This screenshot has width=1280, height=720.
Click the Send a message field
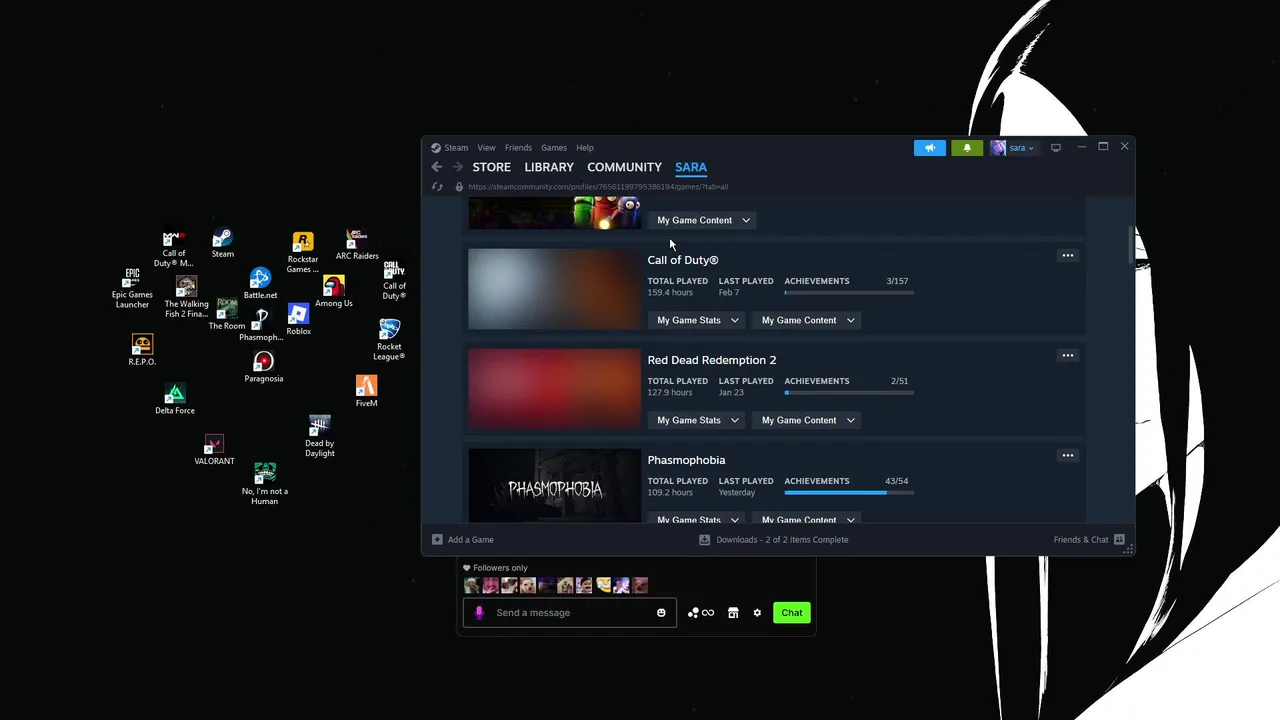click(x=570, y=613)
